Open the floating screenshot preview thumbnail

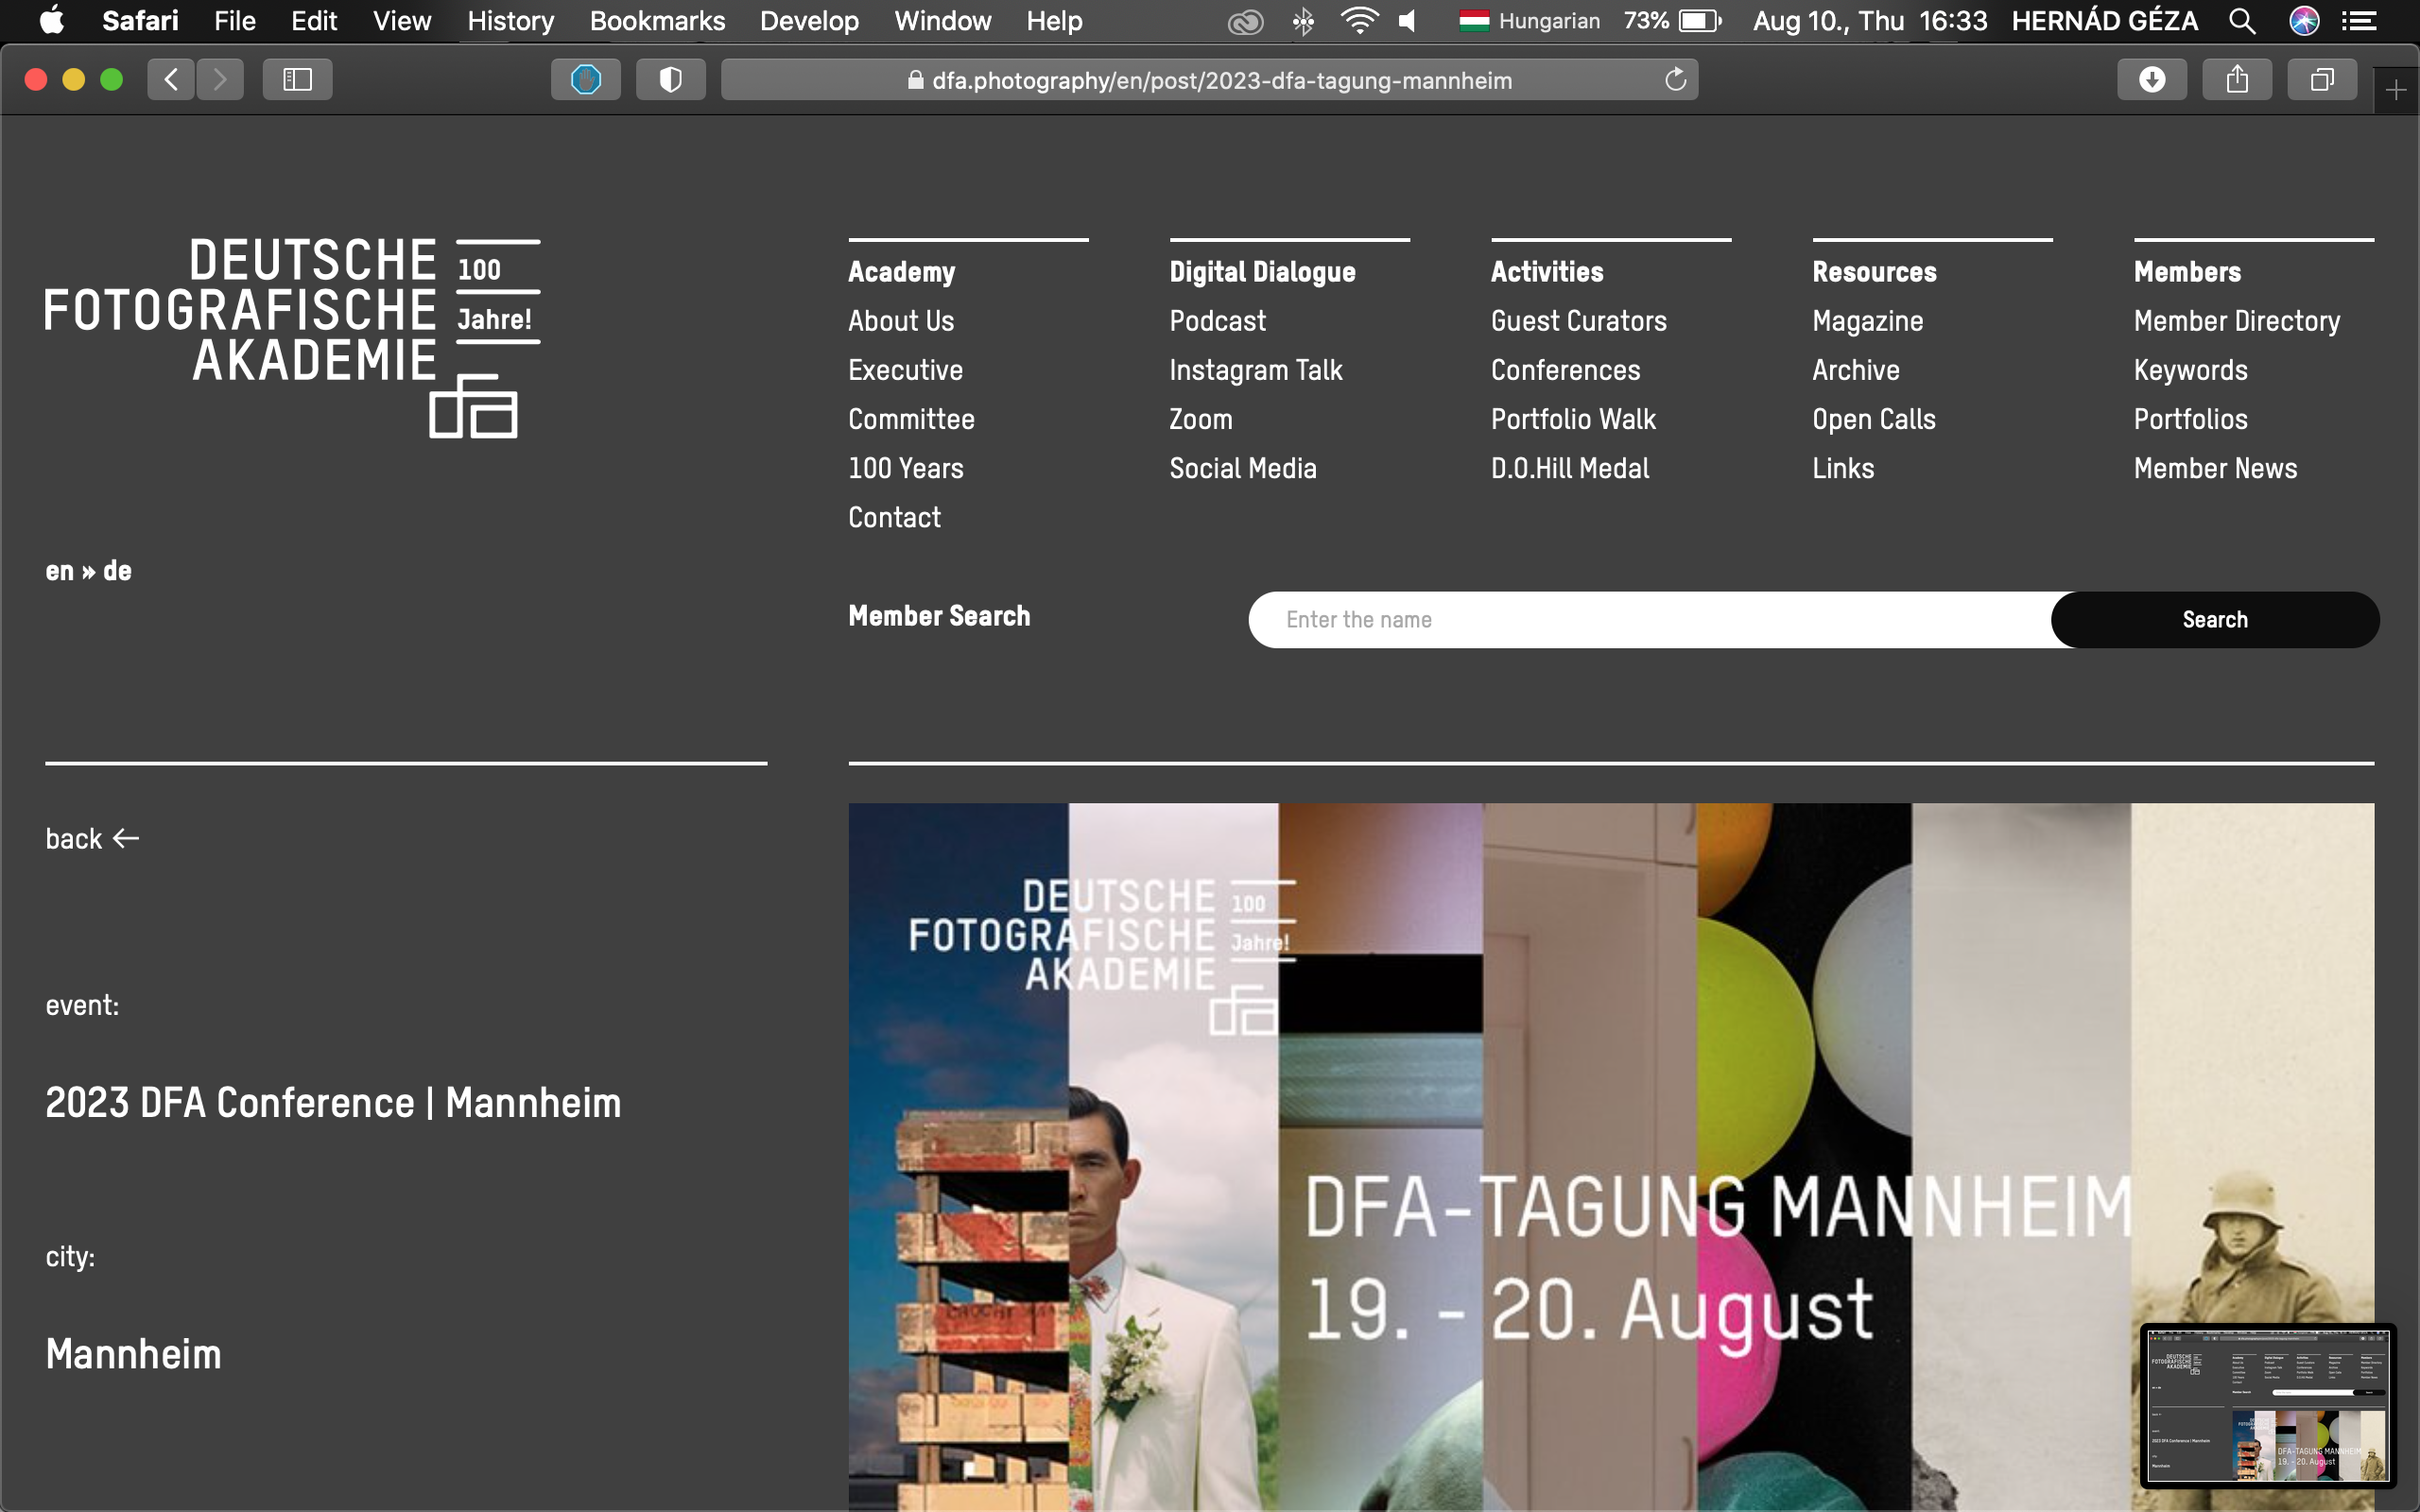pos(2267,1404)
